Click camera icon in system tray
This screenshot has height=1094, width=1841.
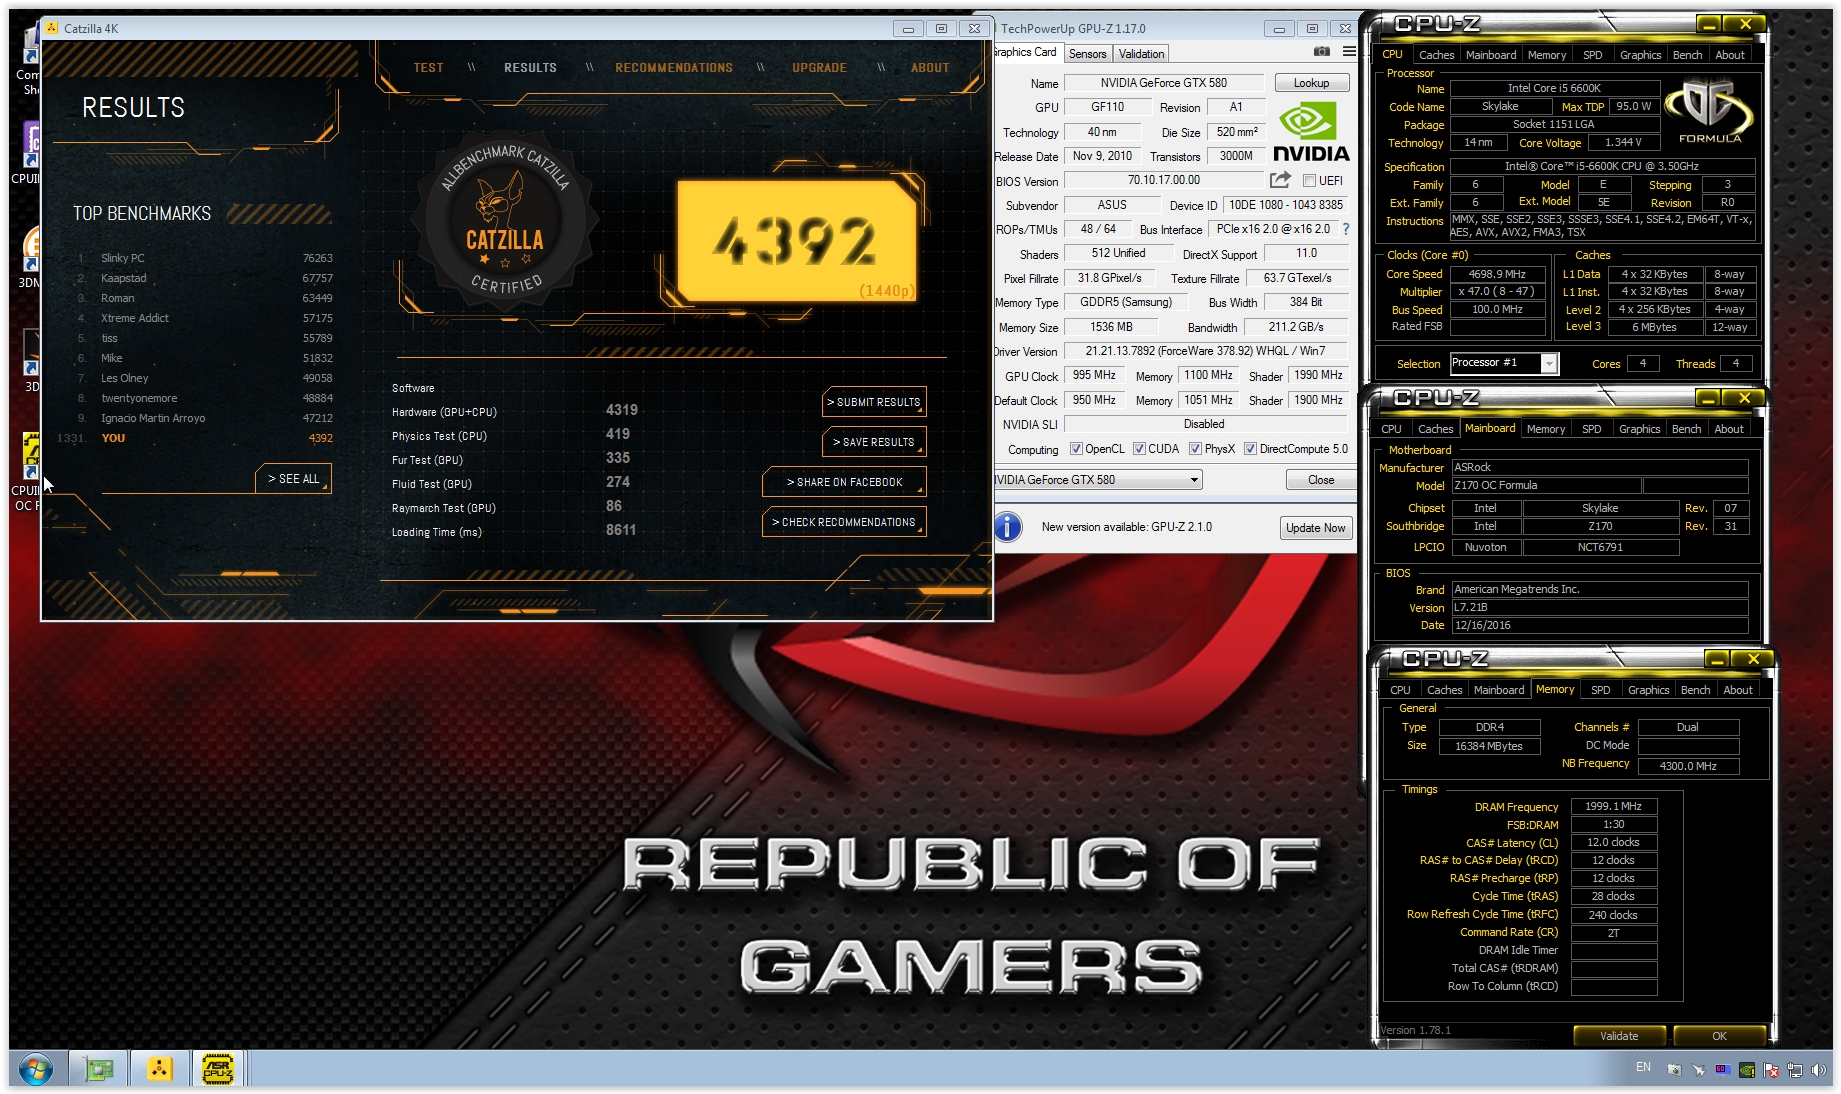pos(1674,1069)
